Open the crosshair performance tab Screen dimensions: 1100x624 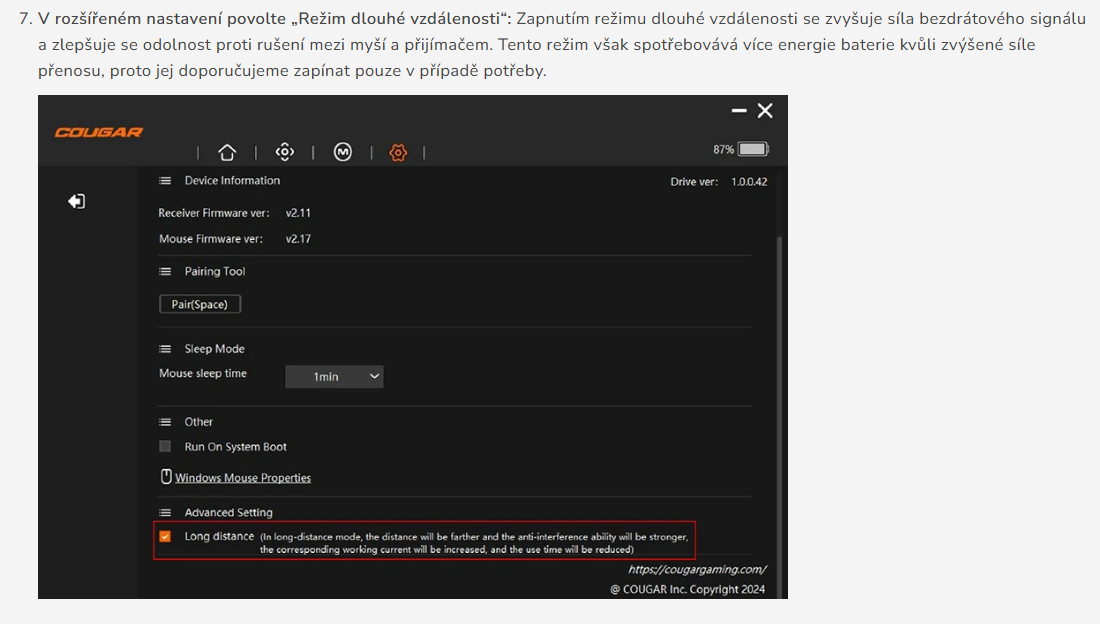[x=285, y=150]
